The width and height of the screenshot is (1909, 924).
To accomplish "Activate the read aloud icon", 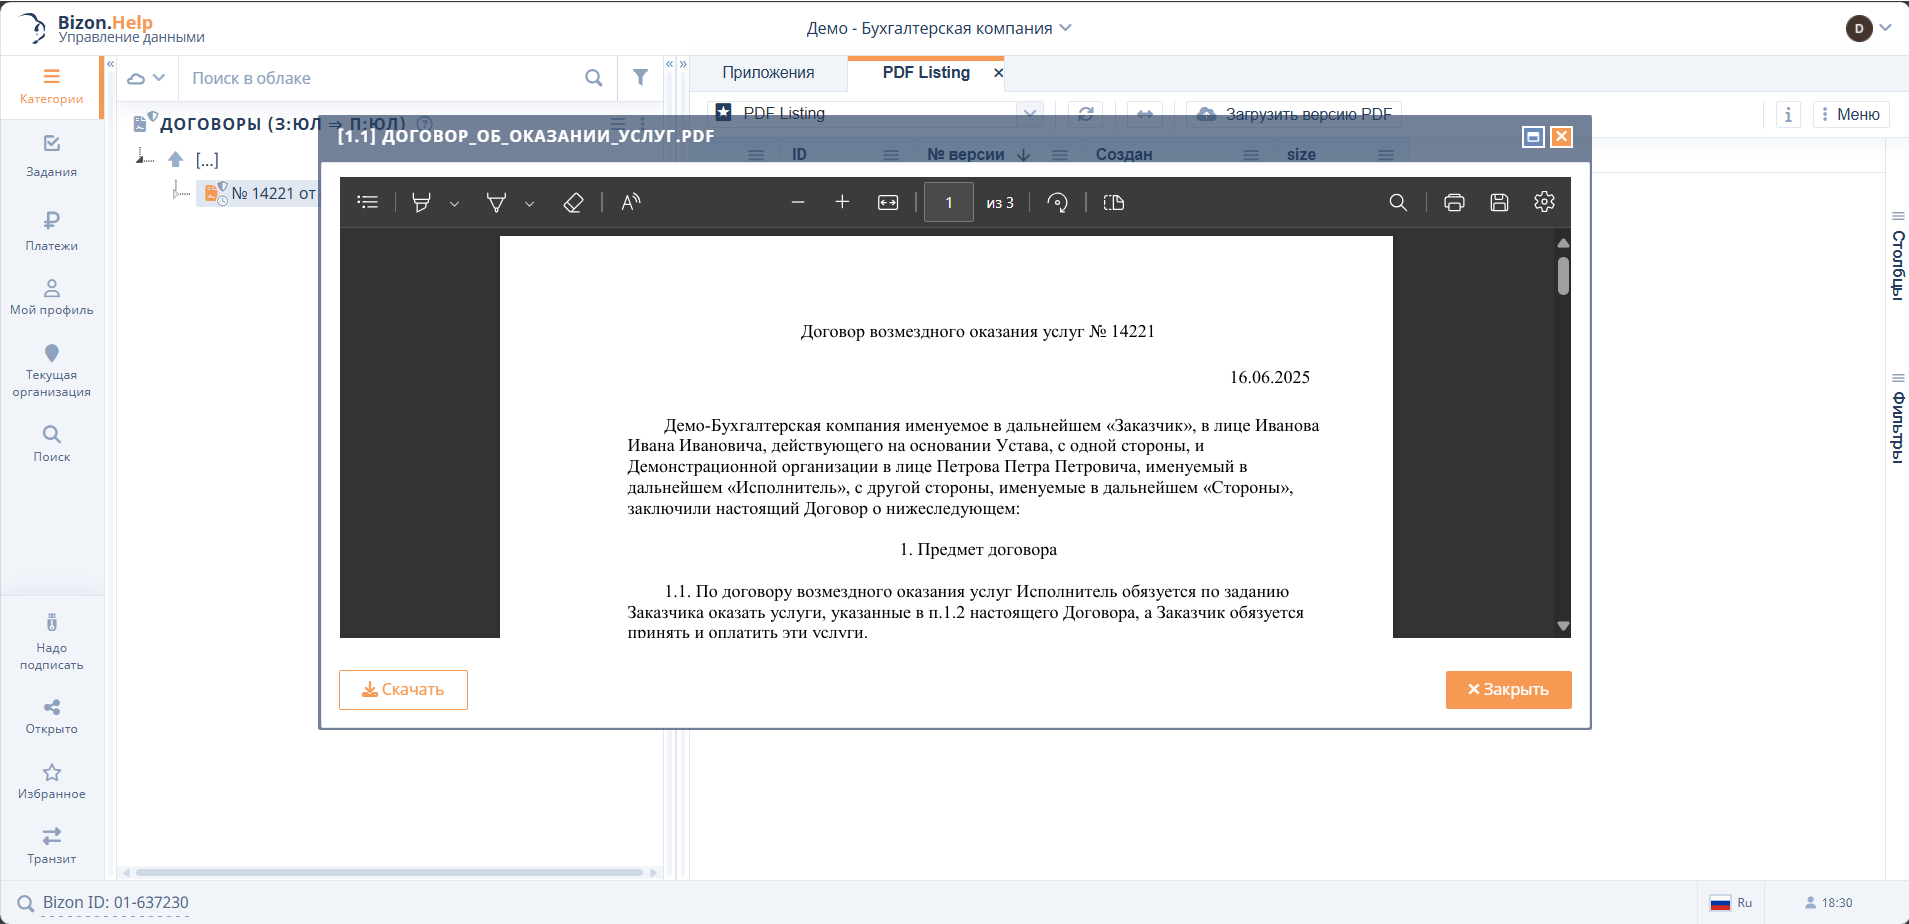I will (630, 202).
